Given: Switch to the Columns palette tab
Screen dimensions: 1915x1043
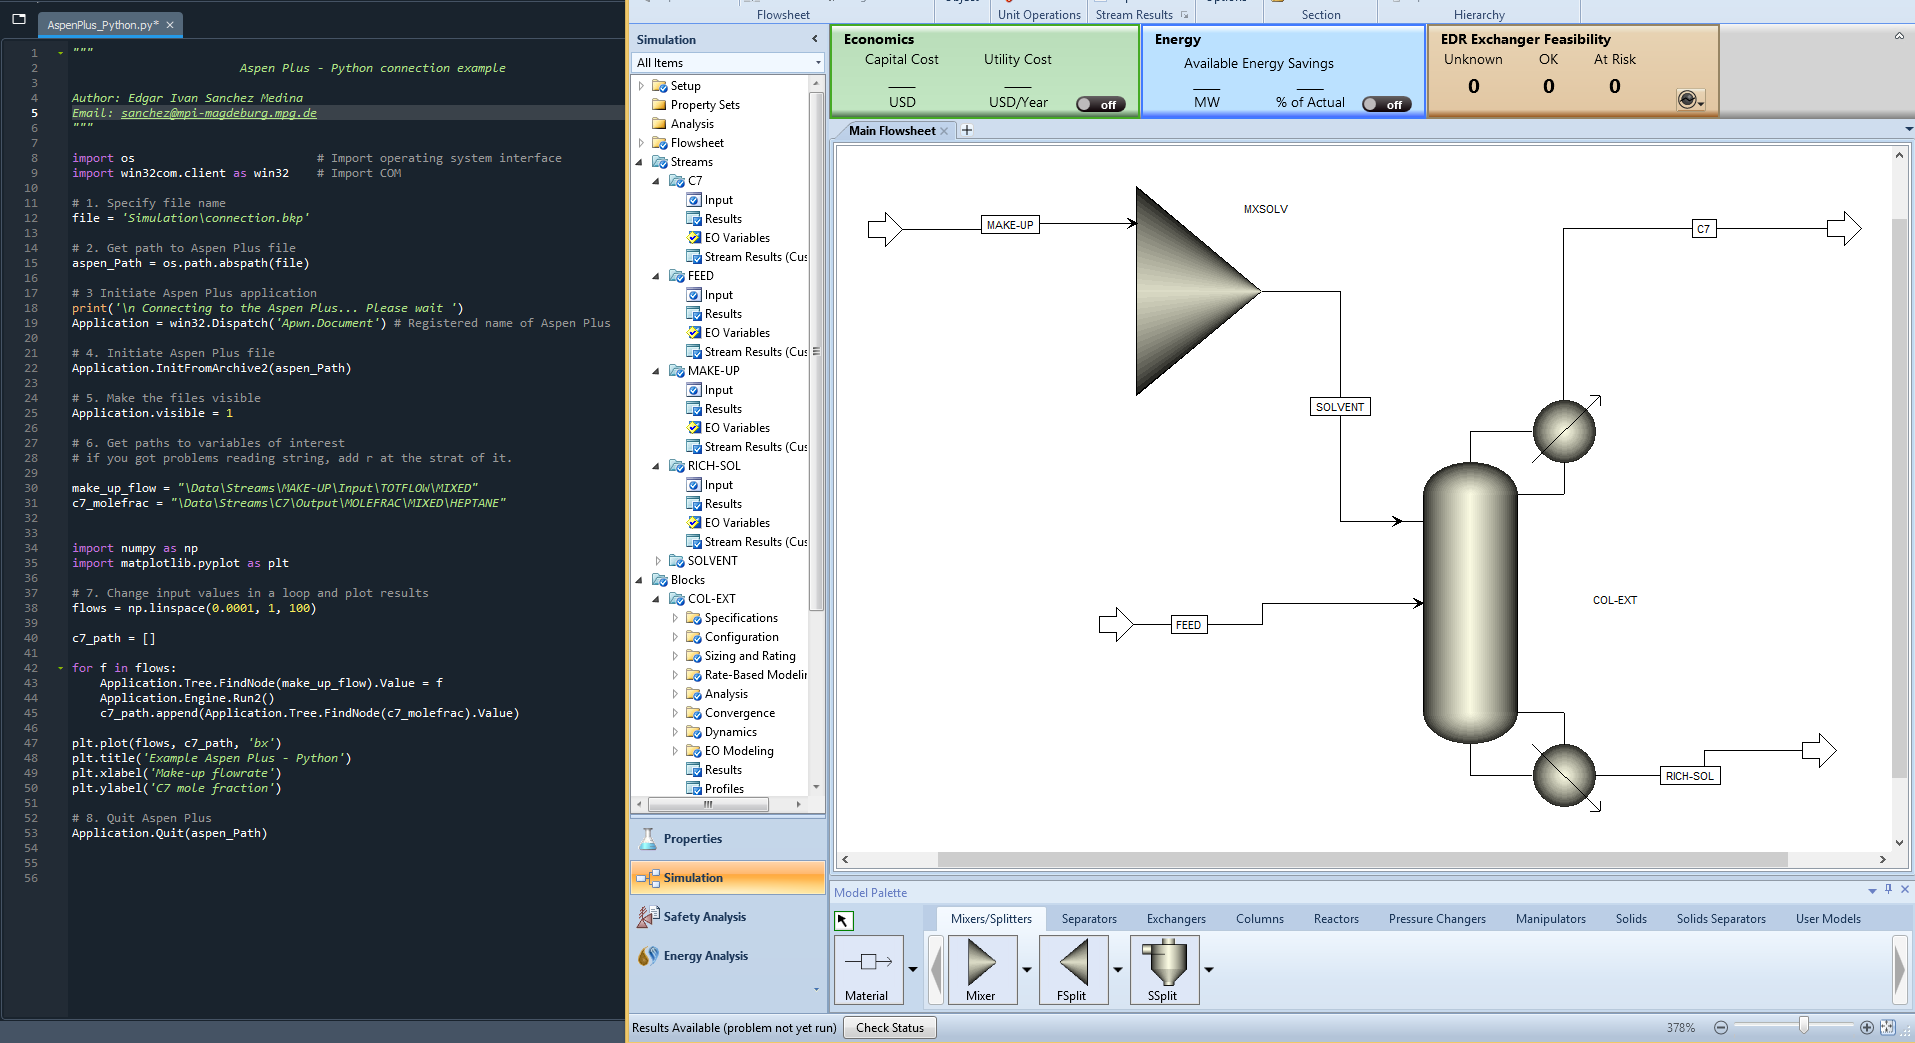Looking at the screenshot, I should 1259,919.
